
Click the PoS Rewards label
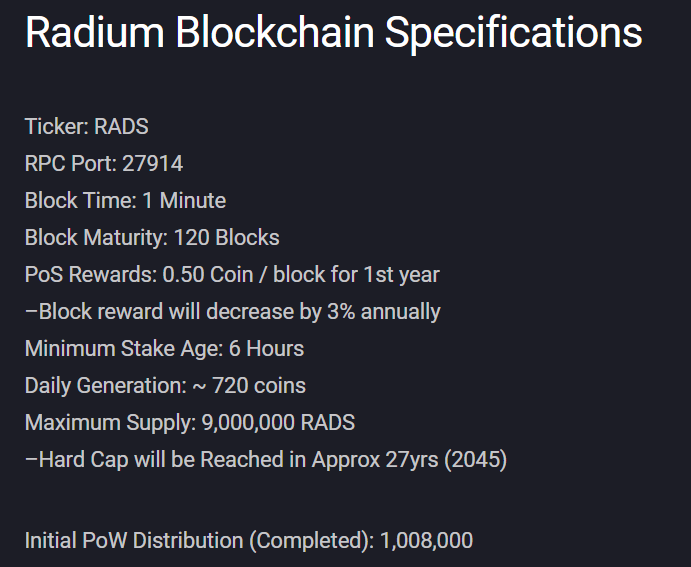click(x=91, y=275)
